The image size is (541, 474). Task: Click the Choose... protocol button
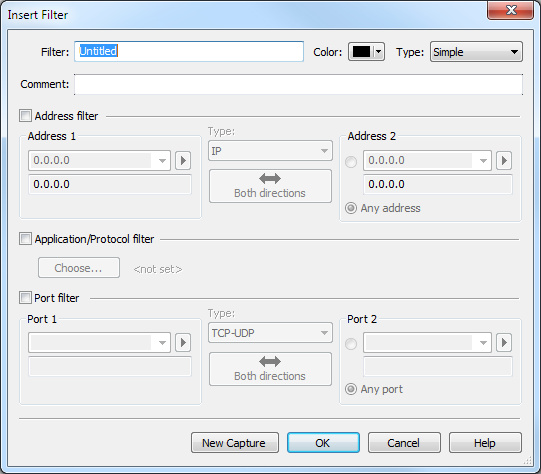pyautogui.click(x=79, y=268)
